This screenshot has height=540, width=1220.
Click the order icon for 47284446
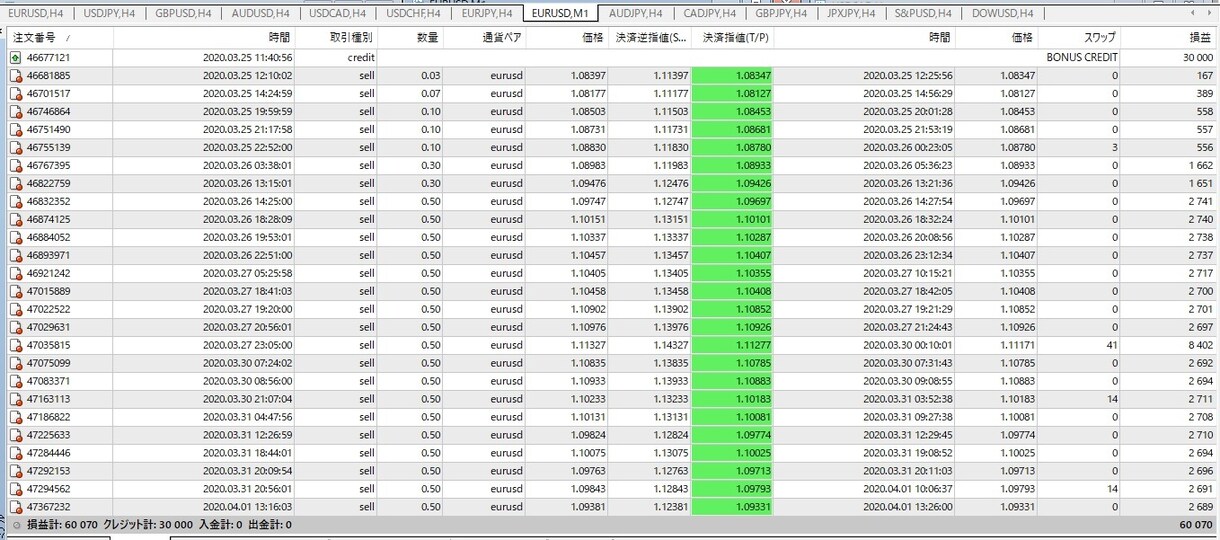coord(15,454)
